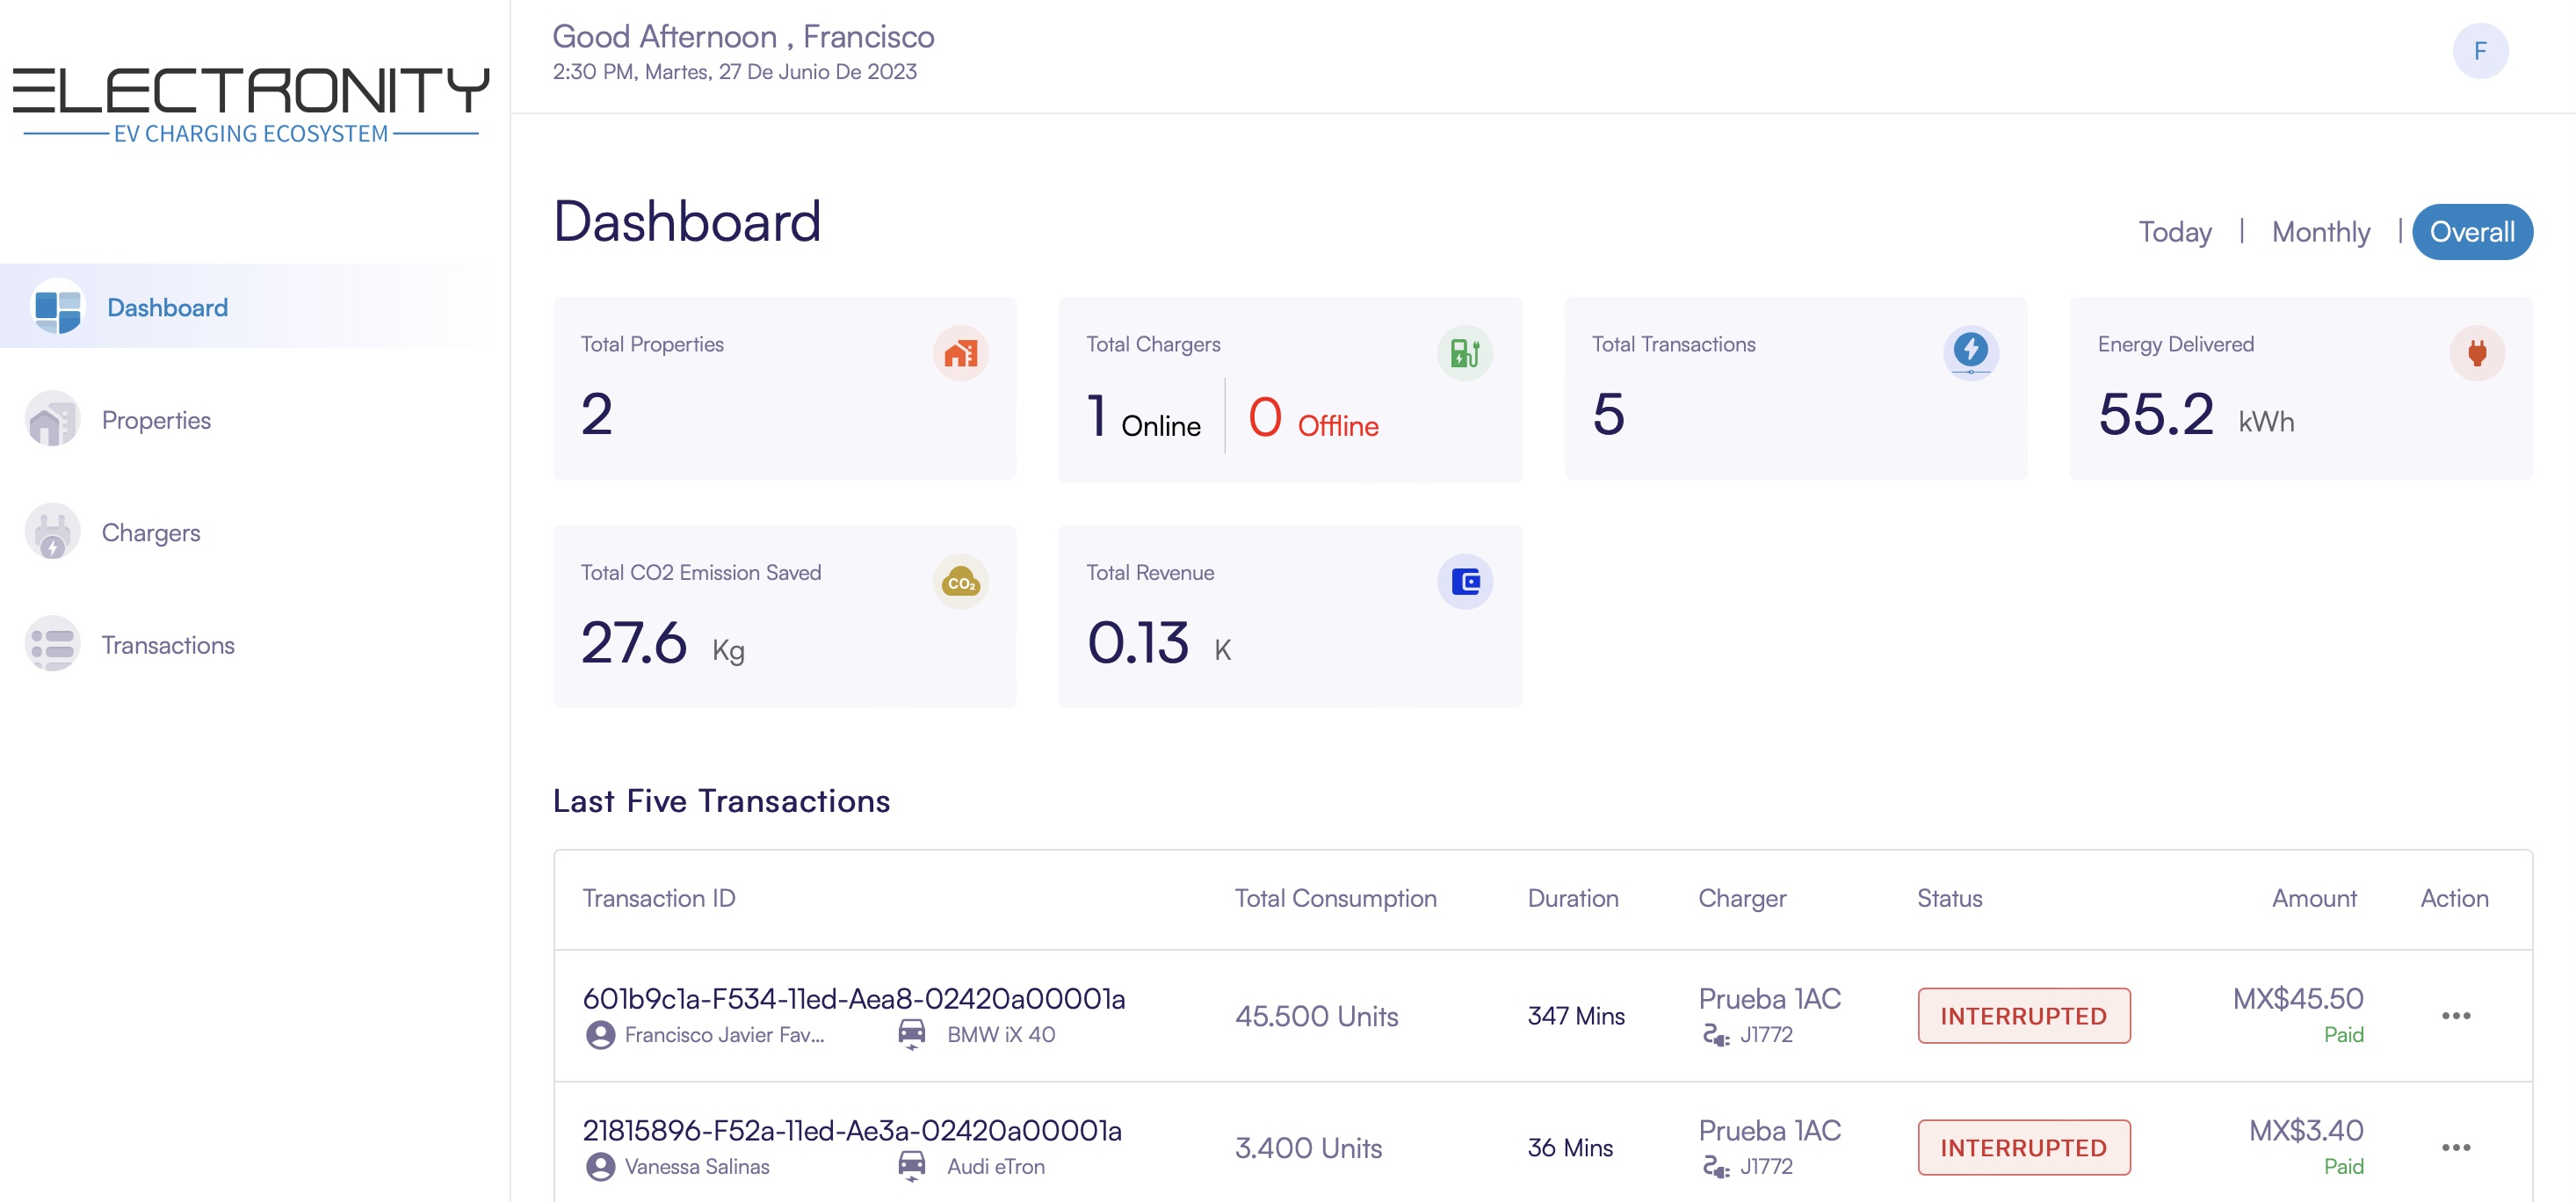Click the J1772 connector icon for Prueba 1AC

pos(1714,1034)
